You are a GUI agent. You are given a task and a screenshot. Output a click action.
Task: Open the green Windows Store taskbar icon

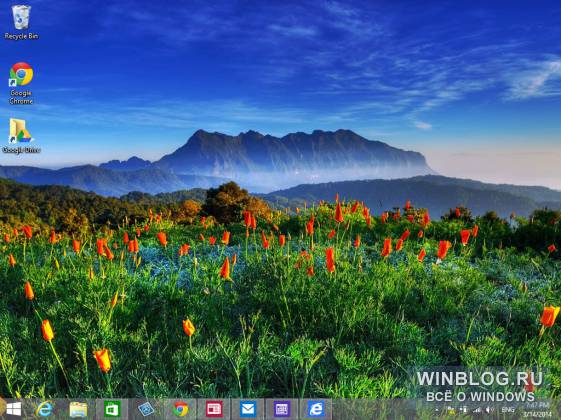tap(112, 409)
